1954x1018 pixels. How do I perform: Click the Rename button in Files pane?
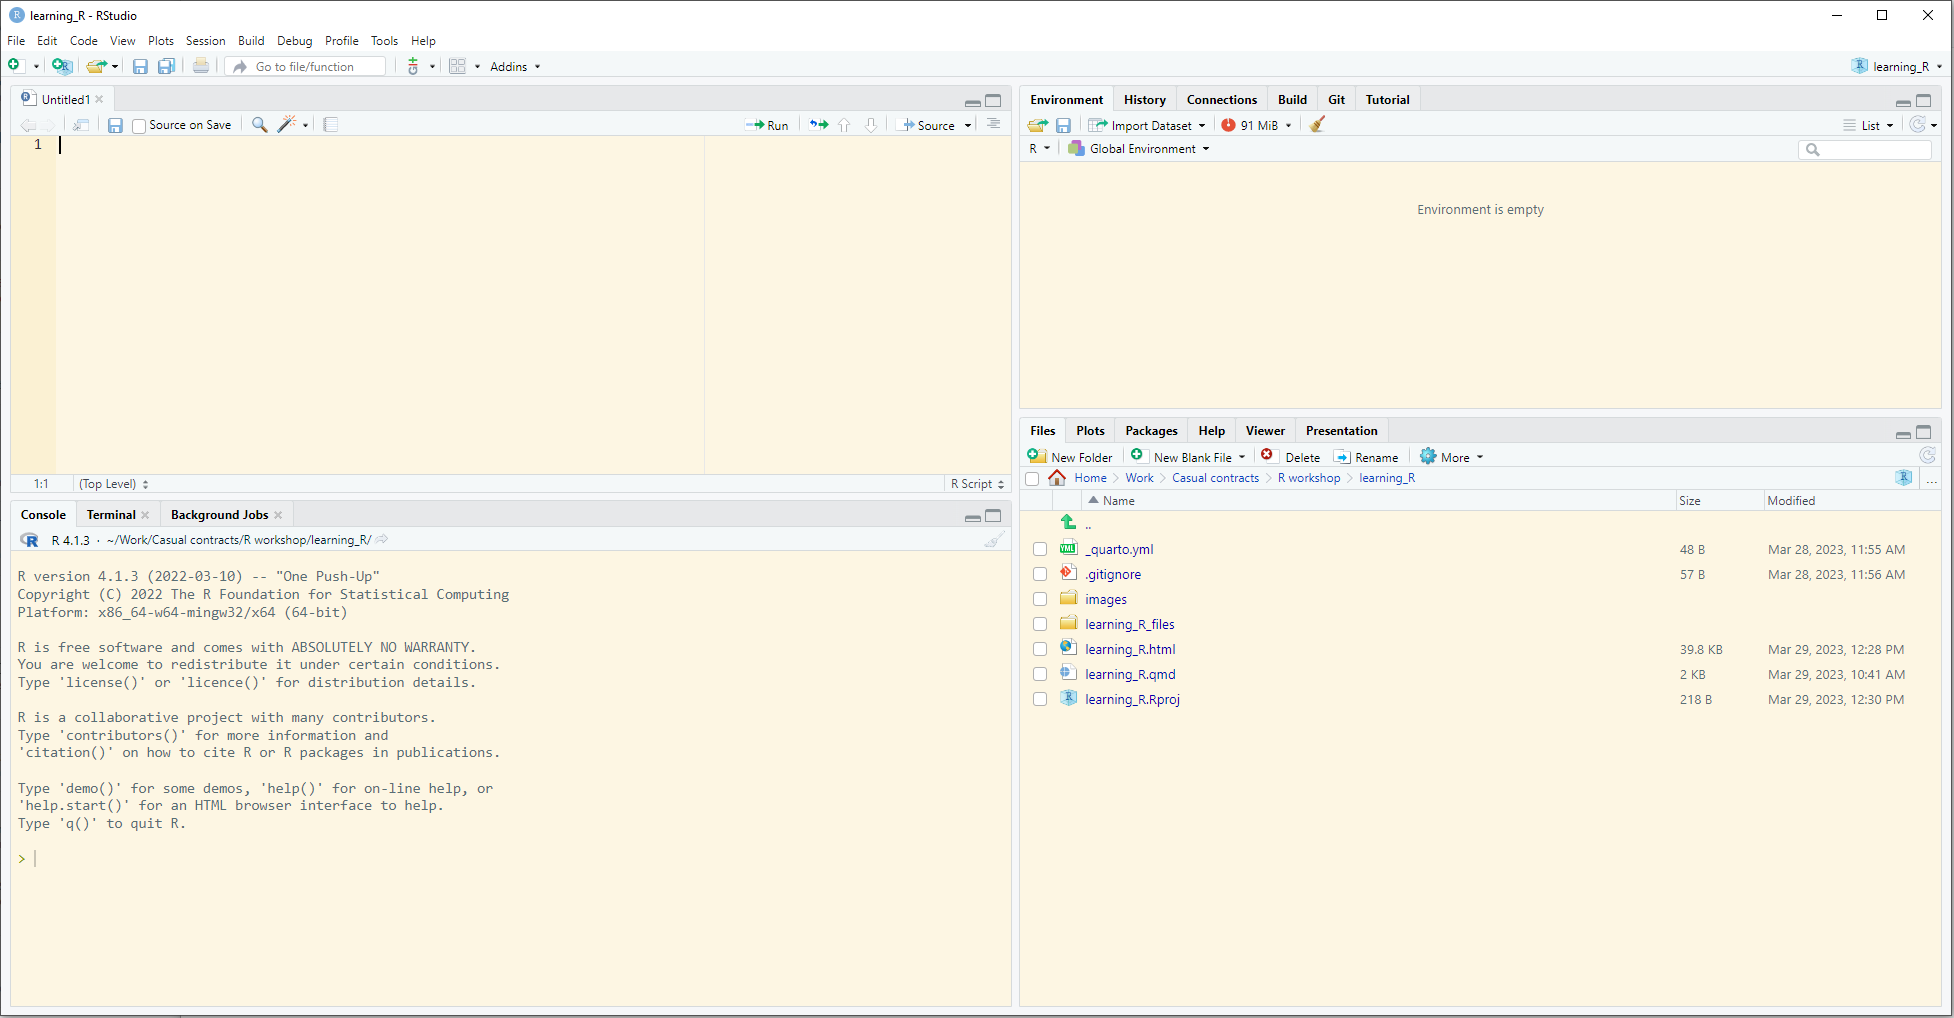click(1366, 457)
